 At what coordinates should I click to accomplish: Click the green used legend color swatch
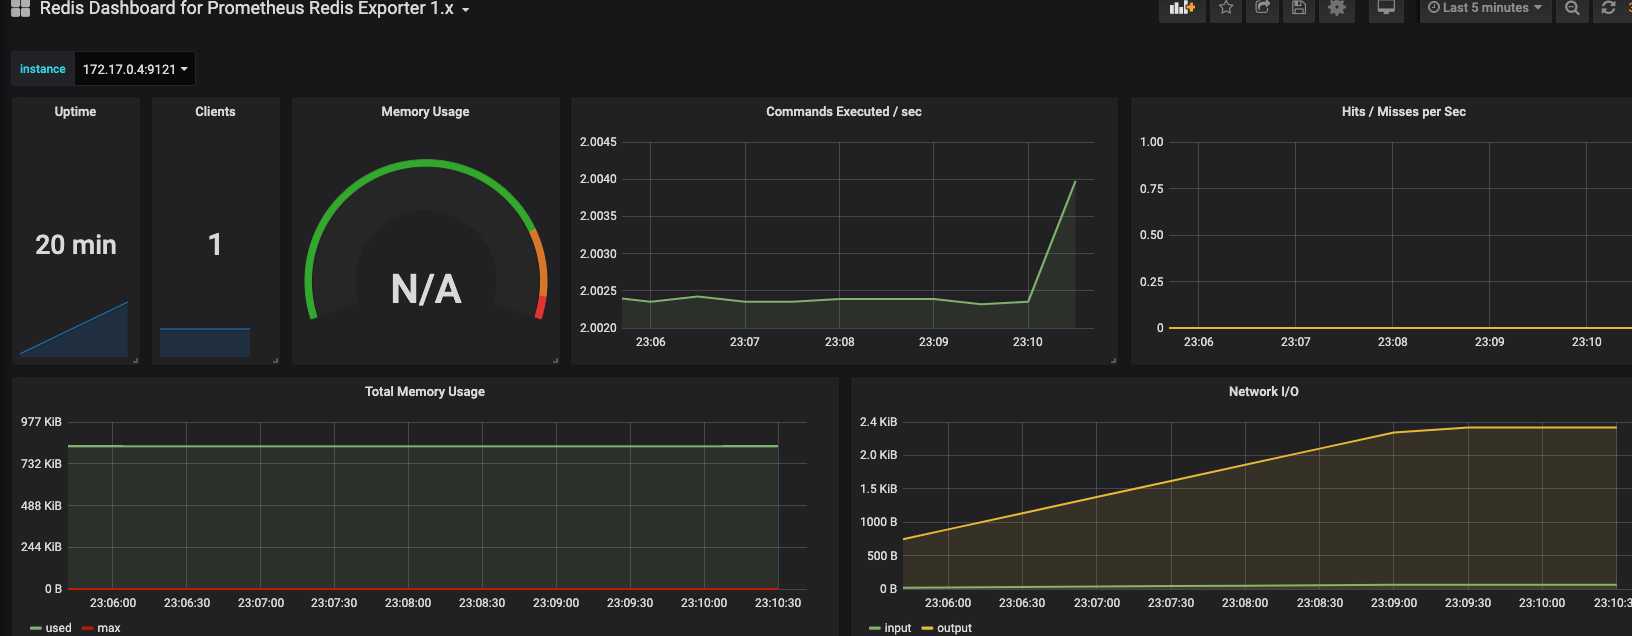tap(36, 629)
